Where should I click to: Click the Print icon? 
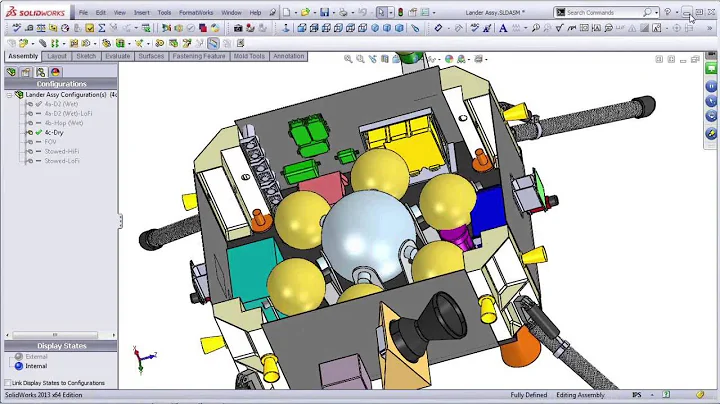tap(343, 12)
